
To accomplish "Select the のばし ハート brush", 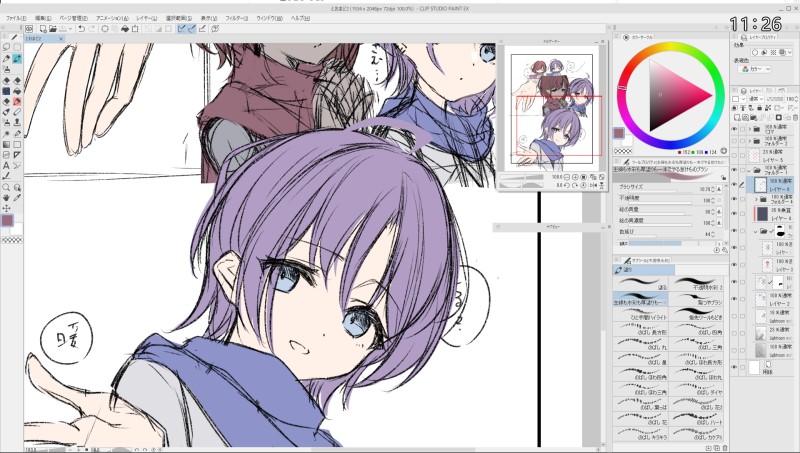I will [x=697, y=418].
